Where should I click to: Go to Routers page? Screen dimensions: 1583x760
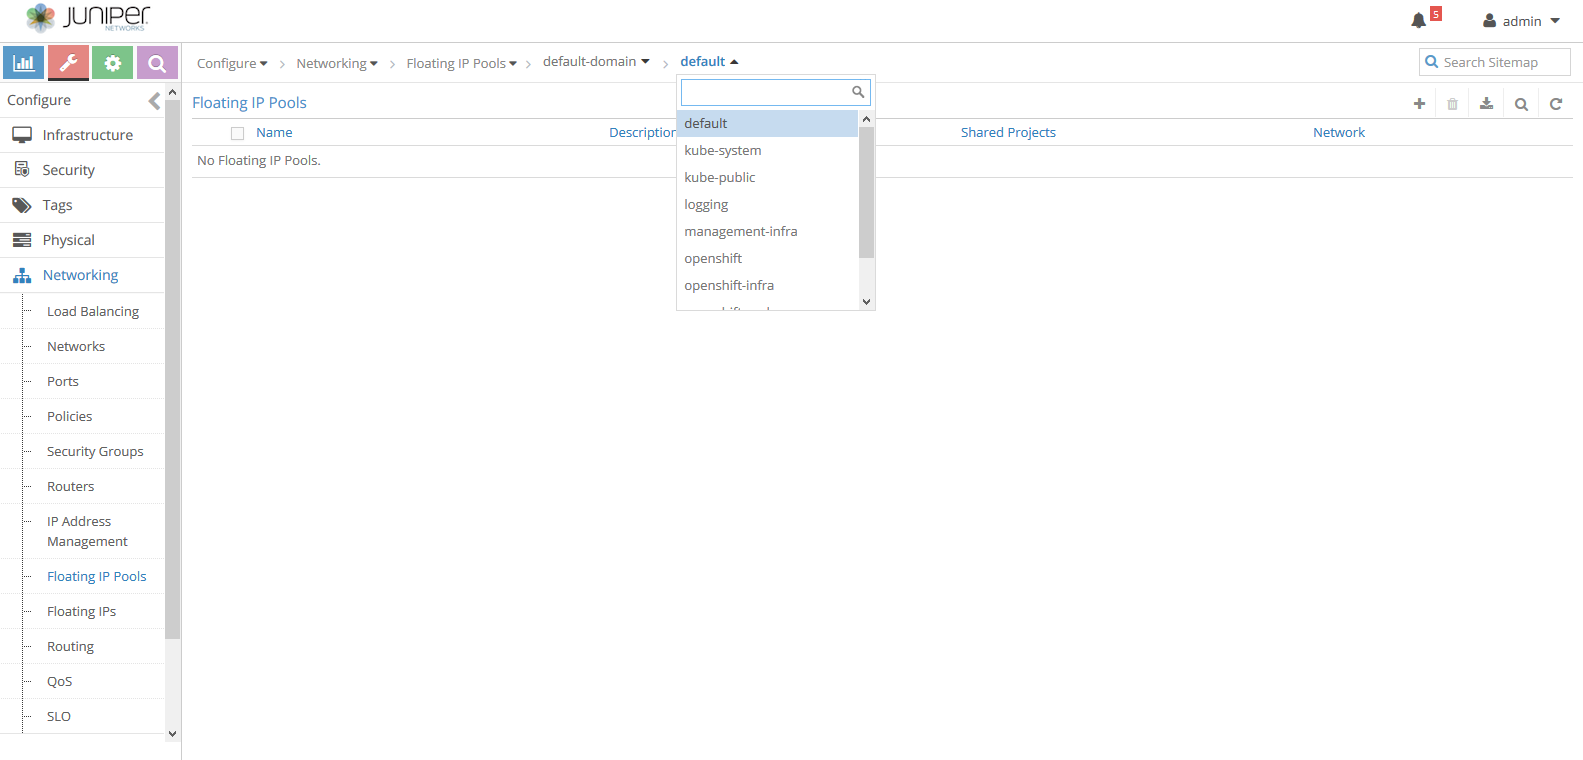pyautogui.click(x=71, y=487)
